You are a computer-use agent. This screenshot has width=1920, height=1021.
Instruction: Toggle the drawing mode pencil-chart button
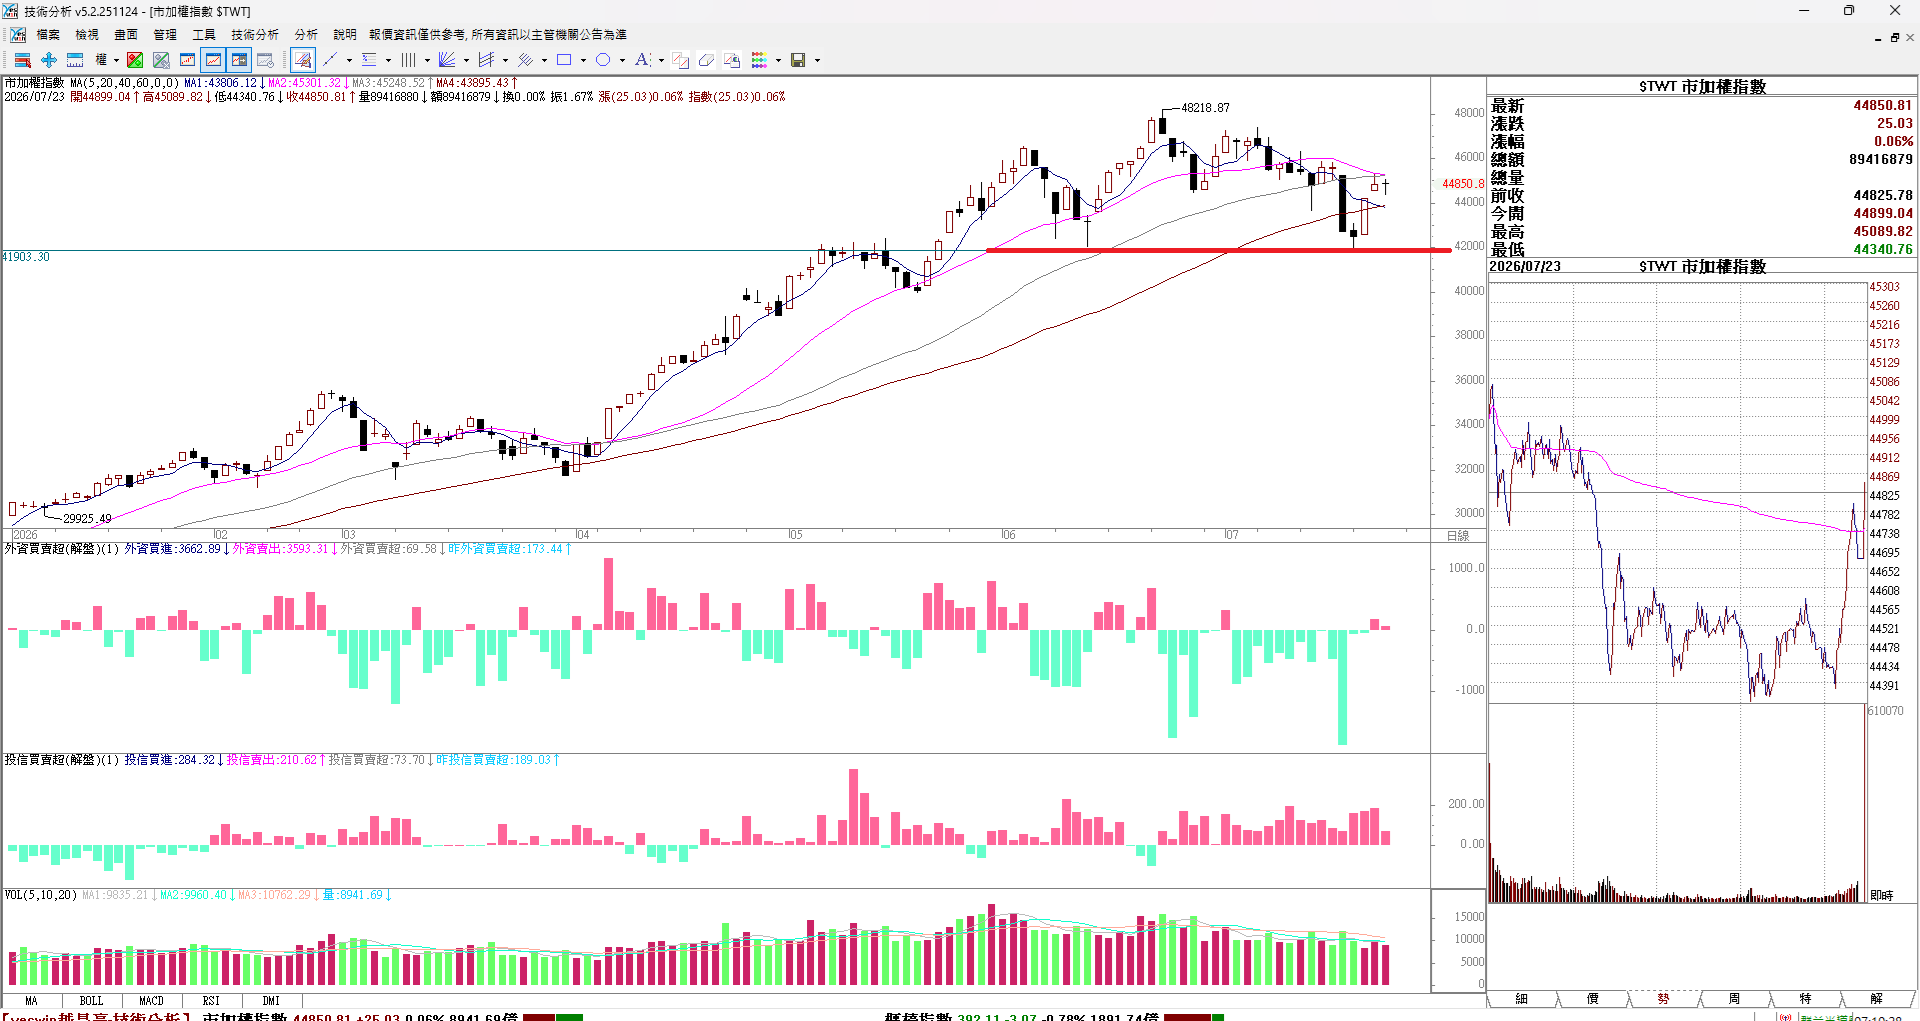pyautogui.click(x=303, y=60)
